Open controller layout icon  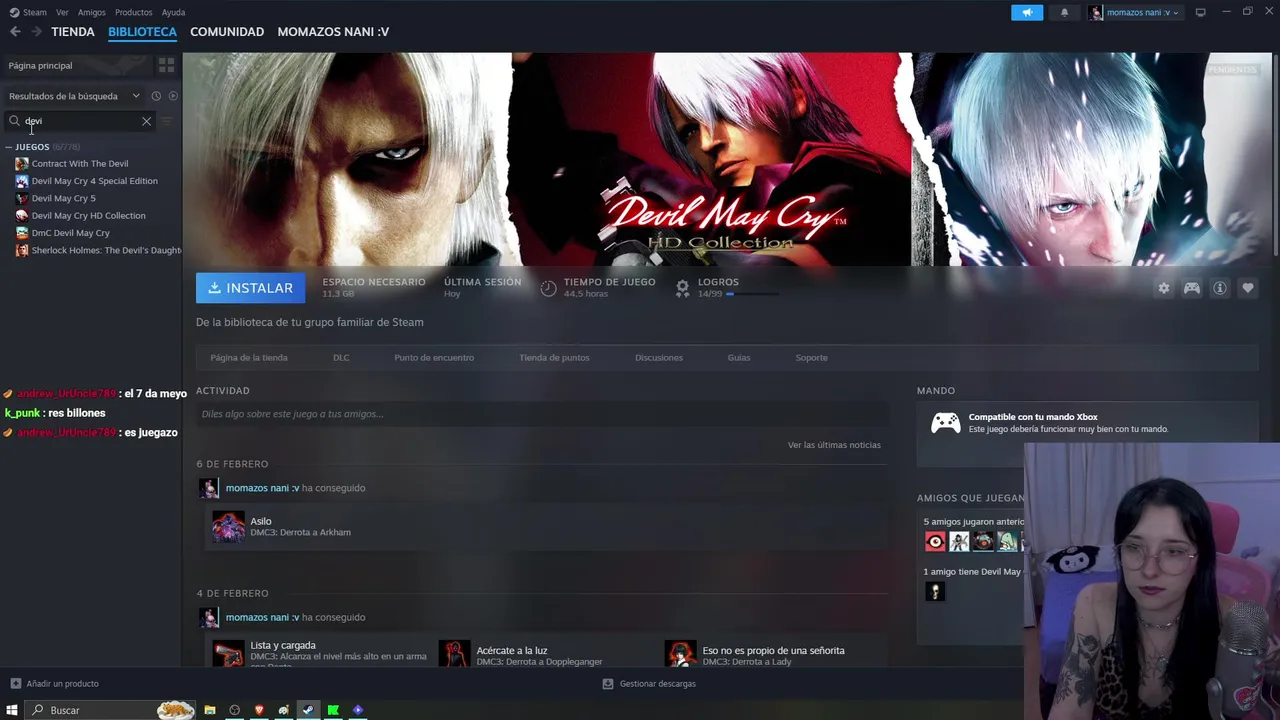coord(1192,288)
